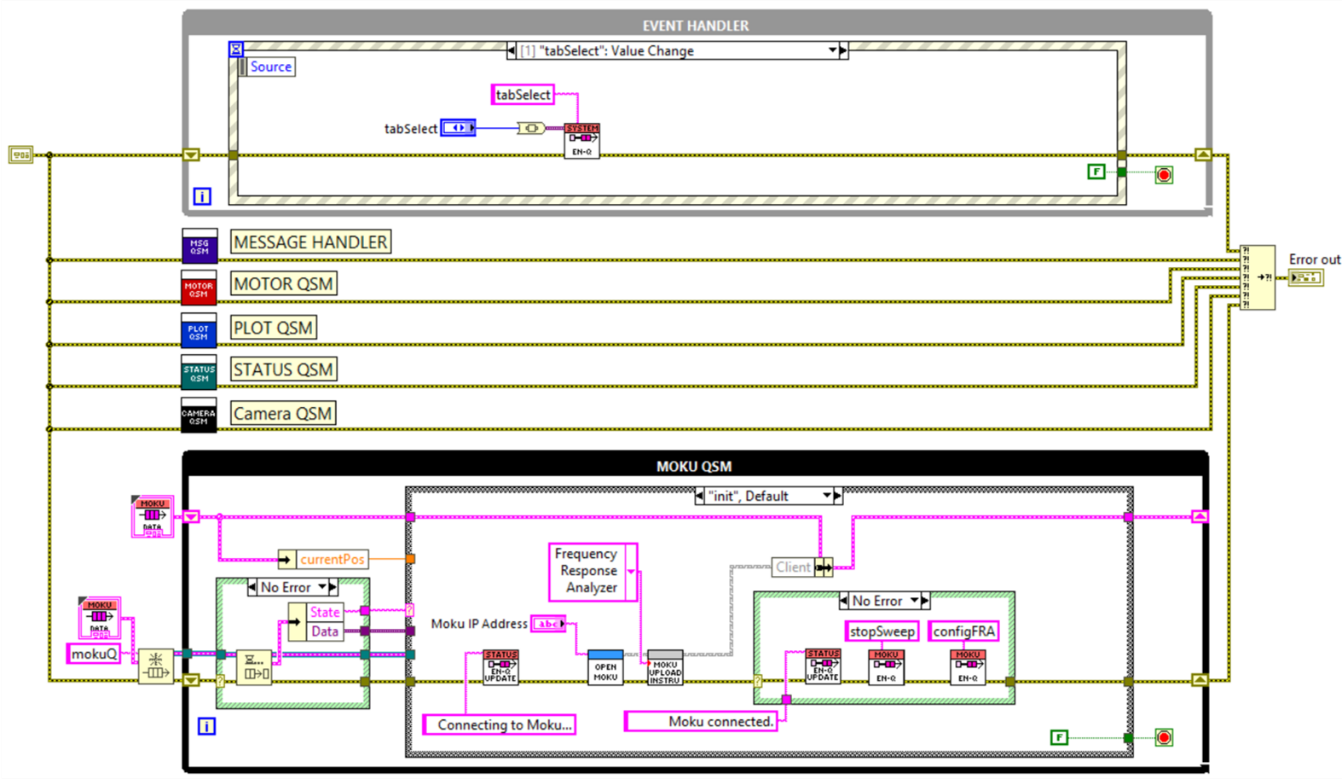
Task: Select the MOTOR QSM subVI icon
Action: (198, 288)
